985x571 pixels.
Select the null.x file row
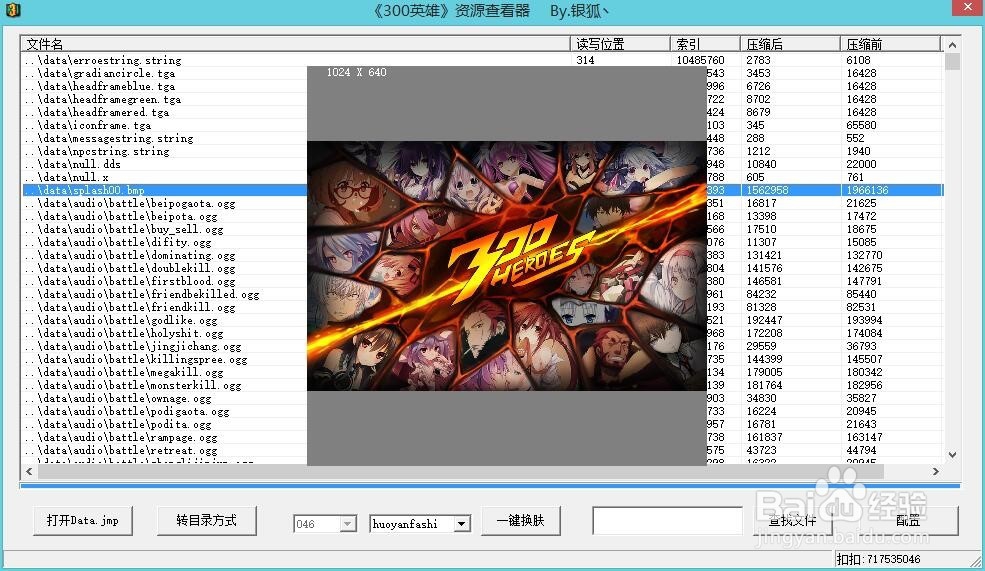(482, 177)
